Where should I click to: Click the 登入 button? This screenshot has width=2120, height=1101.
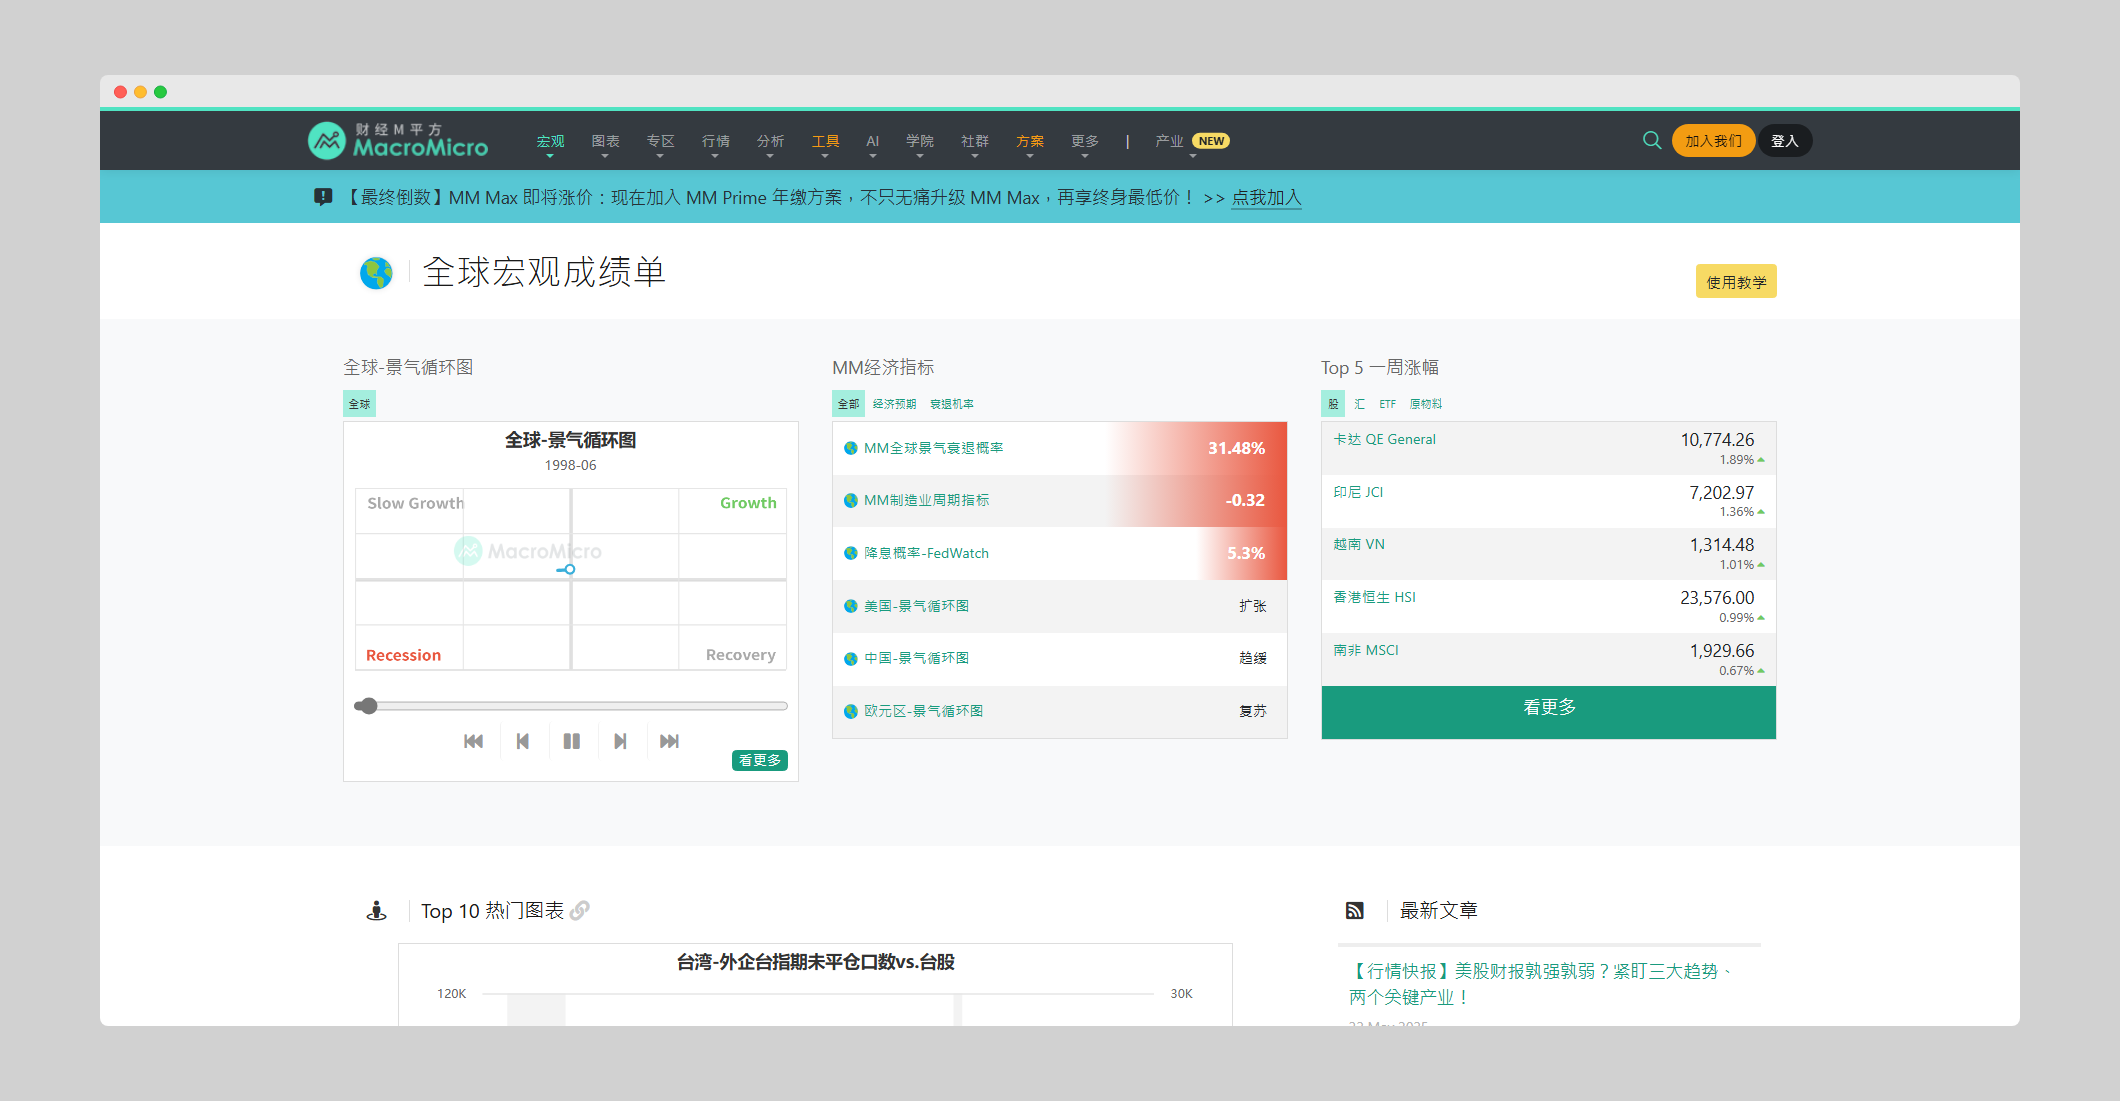(1785, 140)
